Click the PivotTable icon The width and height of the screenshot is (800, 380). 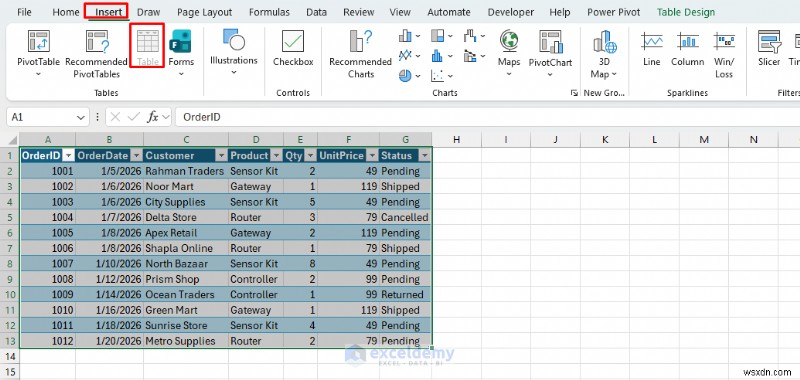tap(38, 41)
